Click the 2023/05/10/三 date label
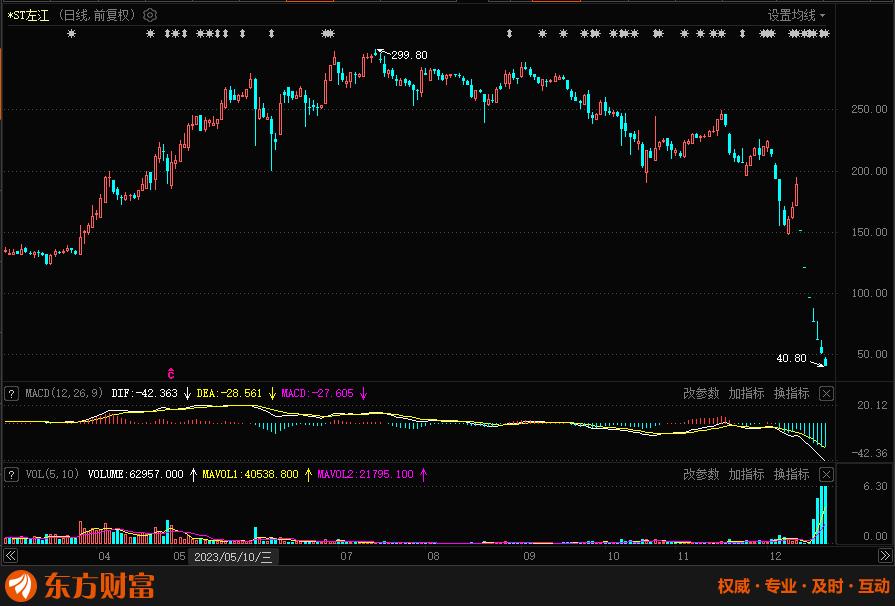Screen dimensions: 895x606 233,557
